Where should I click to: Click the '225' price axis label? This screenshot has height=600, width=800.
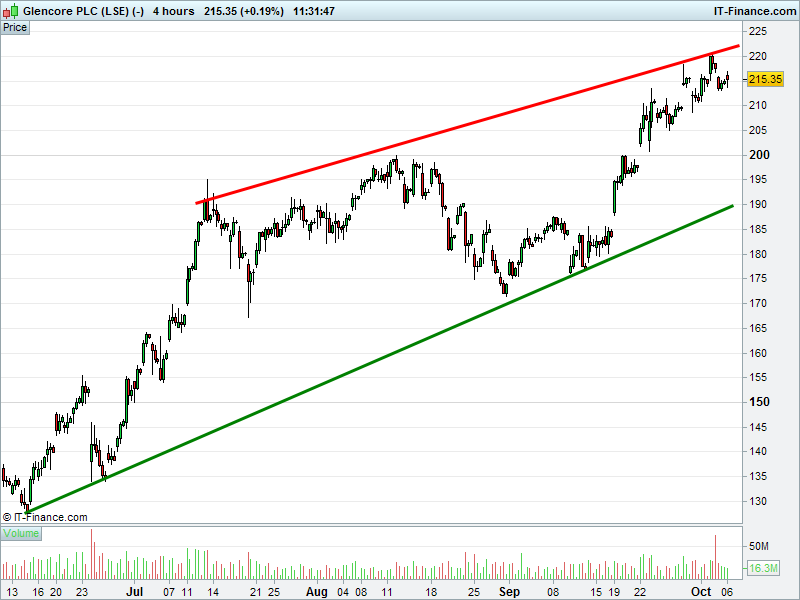[758, 32]
